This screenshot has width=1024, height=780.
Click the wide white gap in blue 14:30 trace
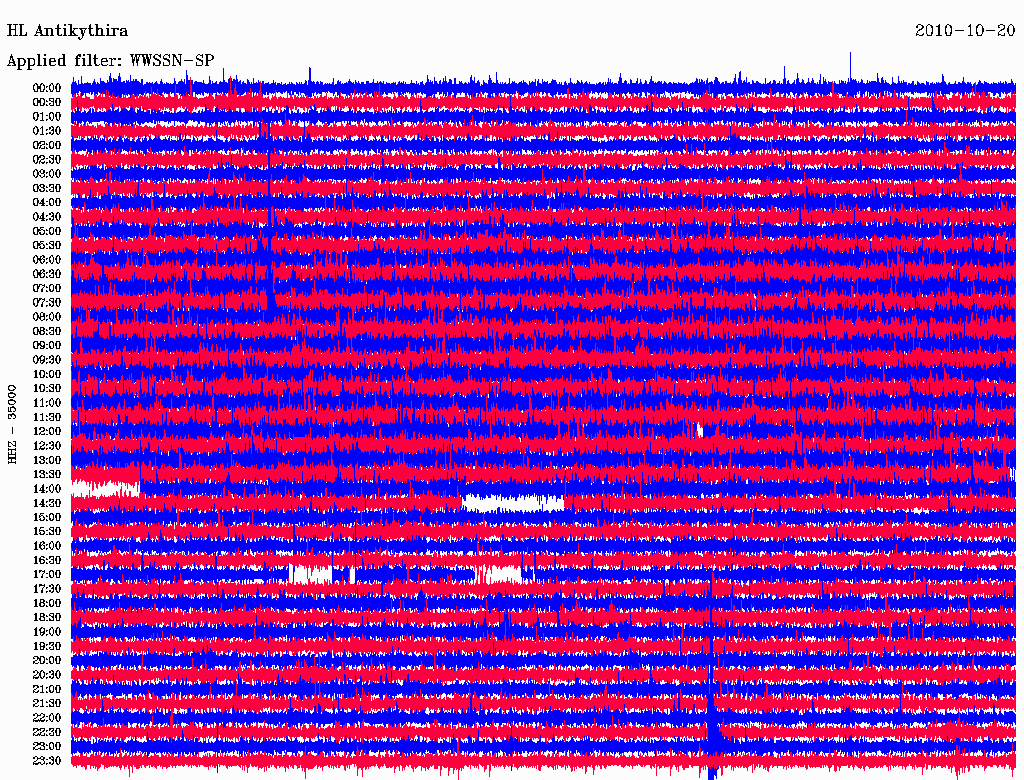coord(512,503)
